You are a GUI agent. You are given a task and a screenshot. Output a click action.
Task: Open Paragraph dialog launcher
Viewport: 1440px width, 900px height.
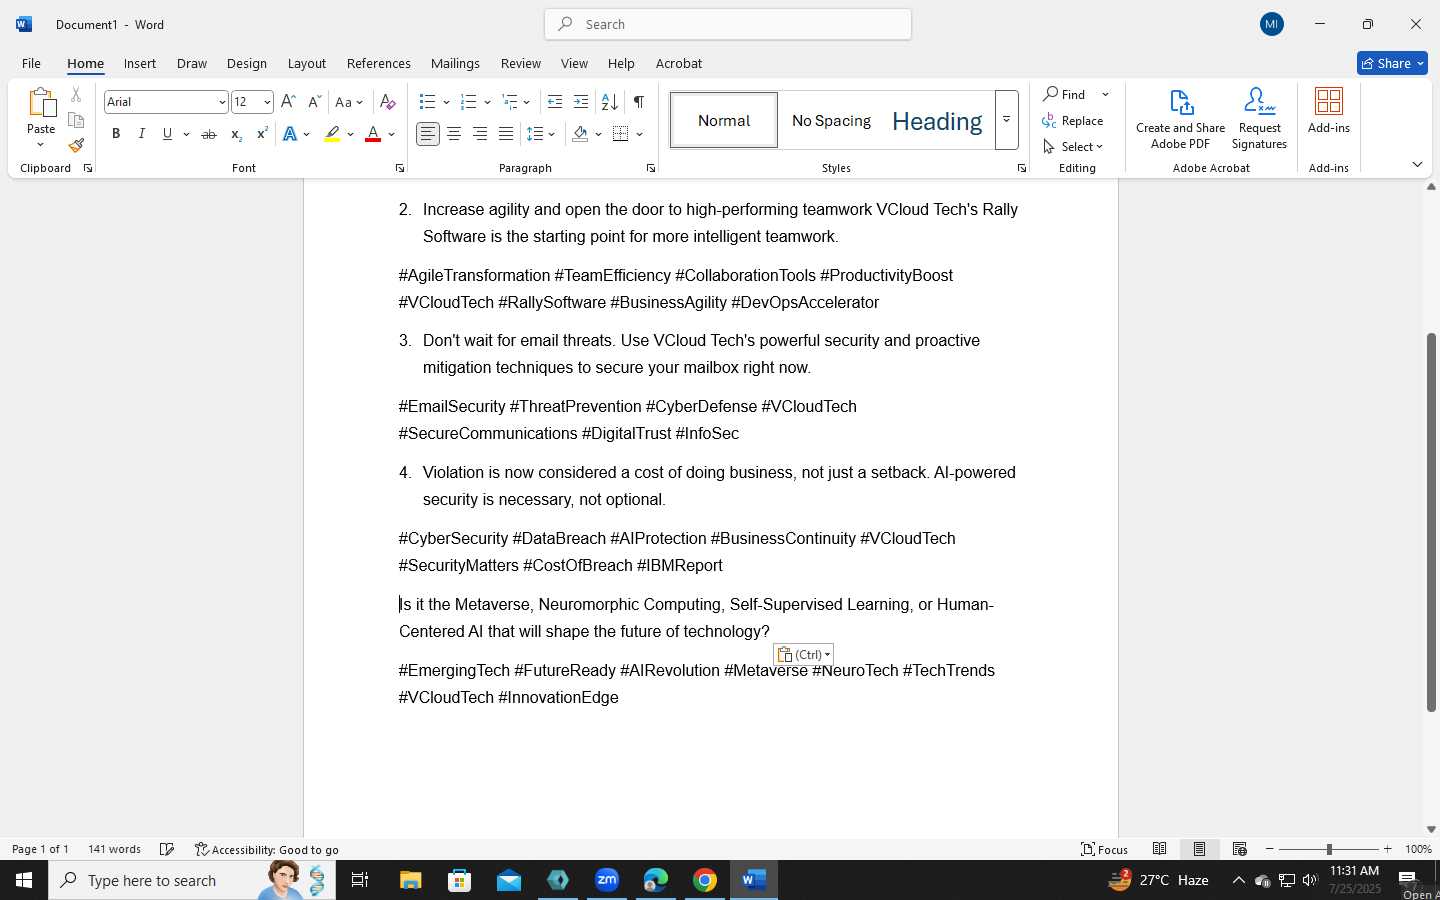[651, 168]
